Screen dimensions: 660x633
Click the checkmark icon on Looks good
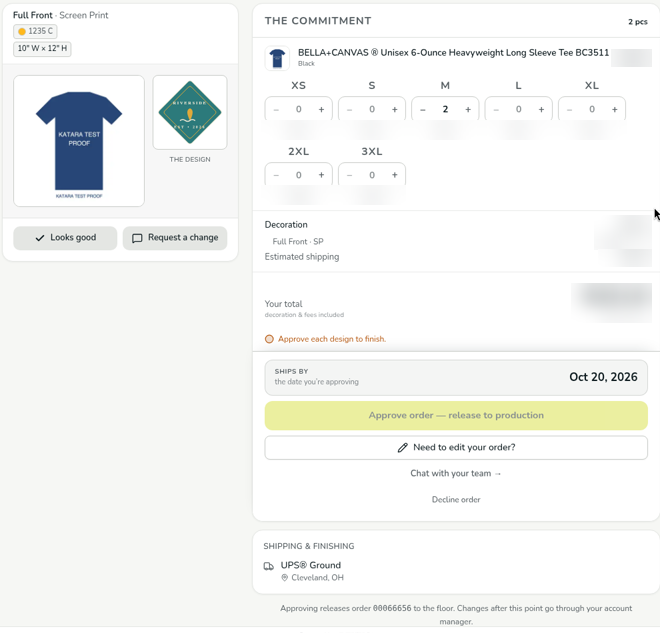click(40, 238)
